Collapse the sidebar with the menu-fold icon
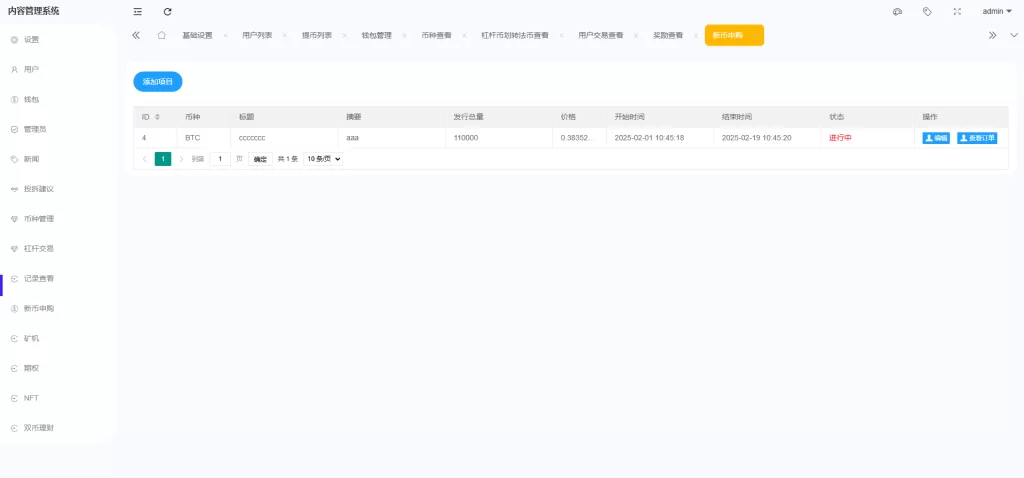 click(137, 12)
